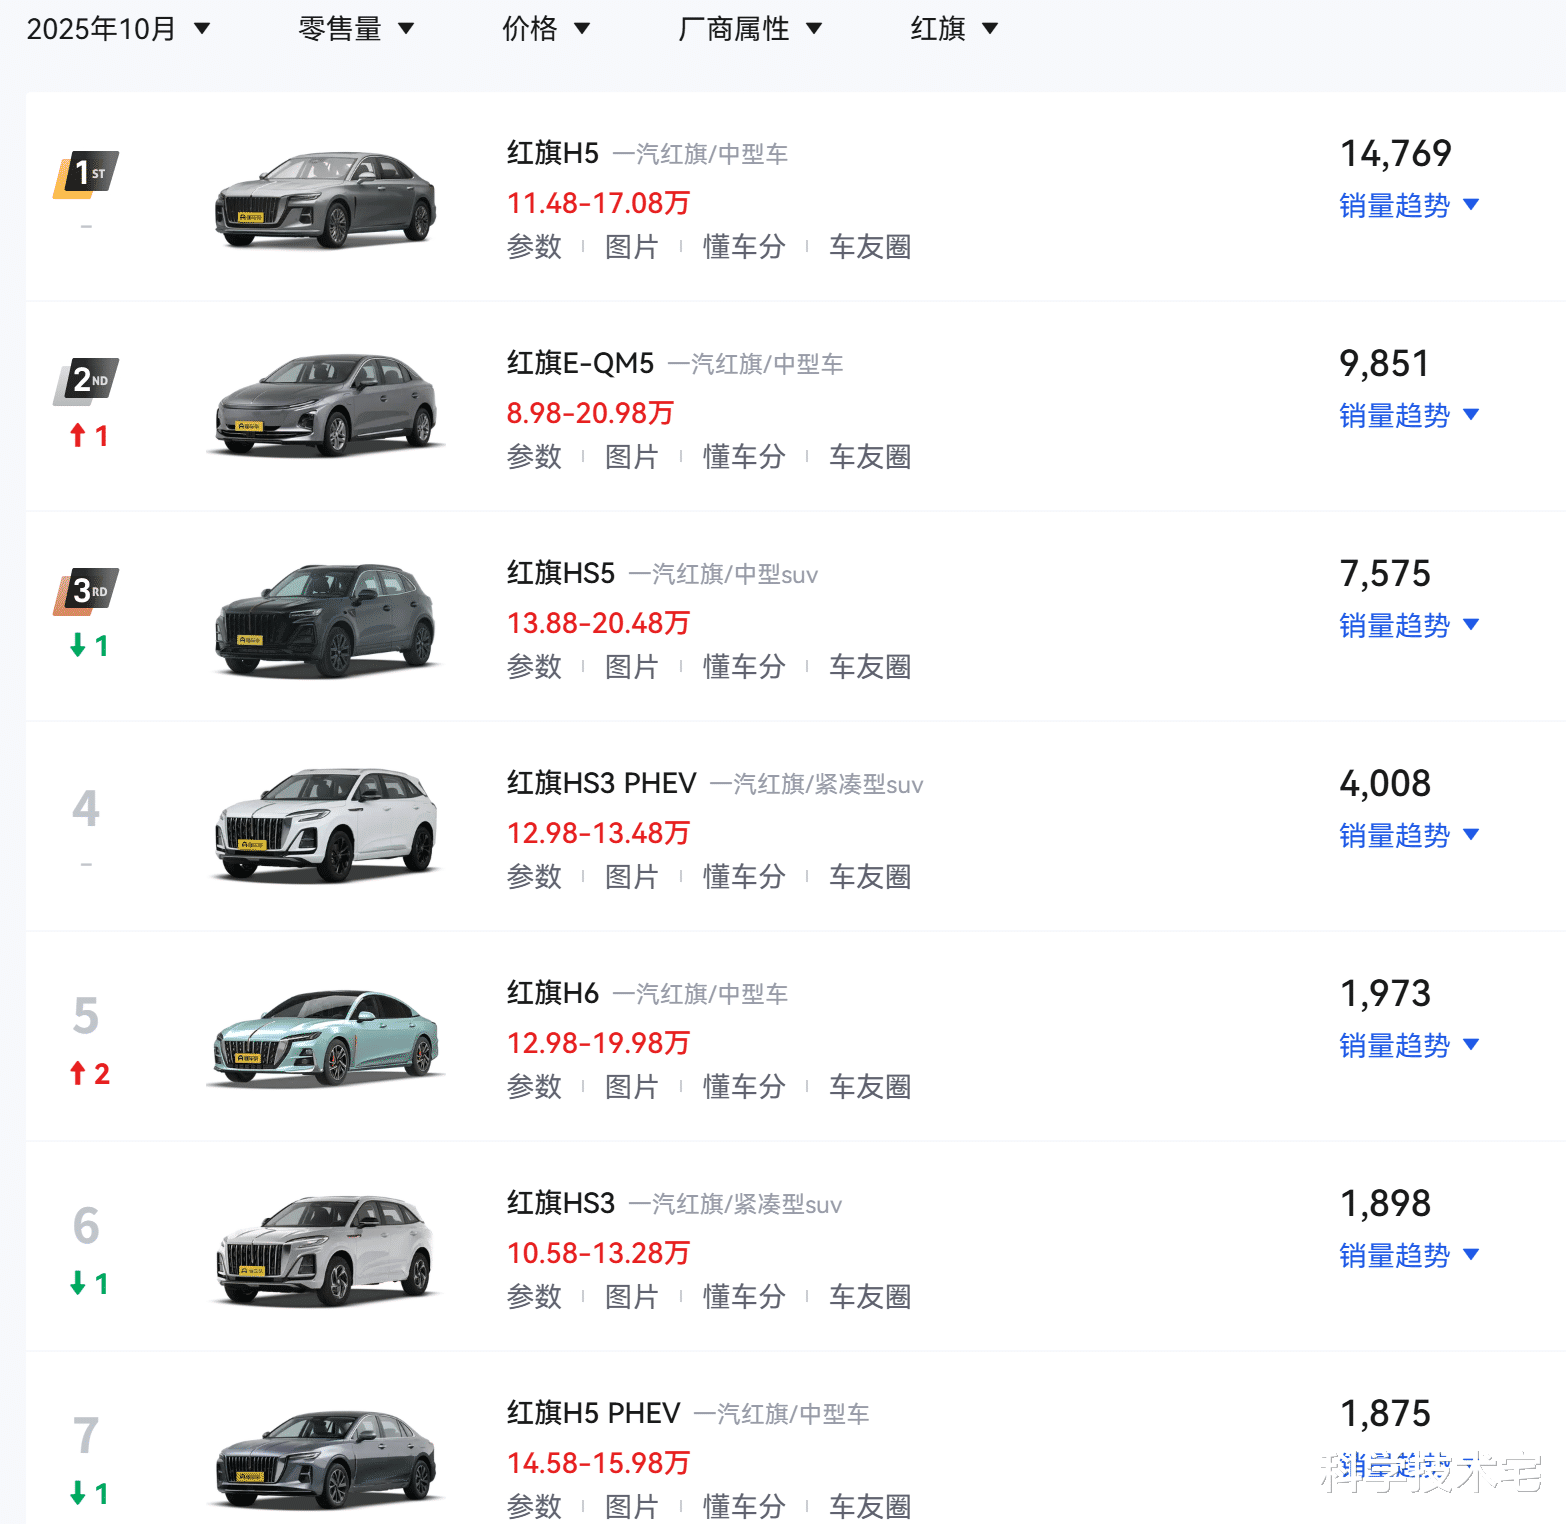Click the 1st place rank badge
Image resolution: width=1566 pixels, height=1524 pixels.
pyautogui.click(x=87, y=174)
